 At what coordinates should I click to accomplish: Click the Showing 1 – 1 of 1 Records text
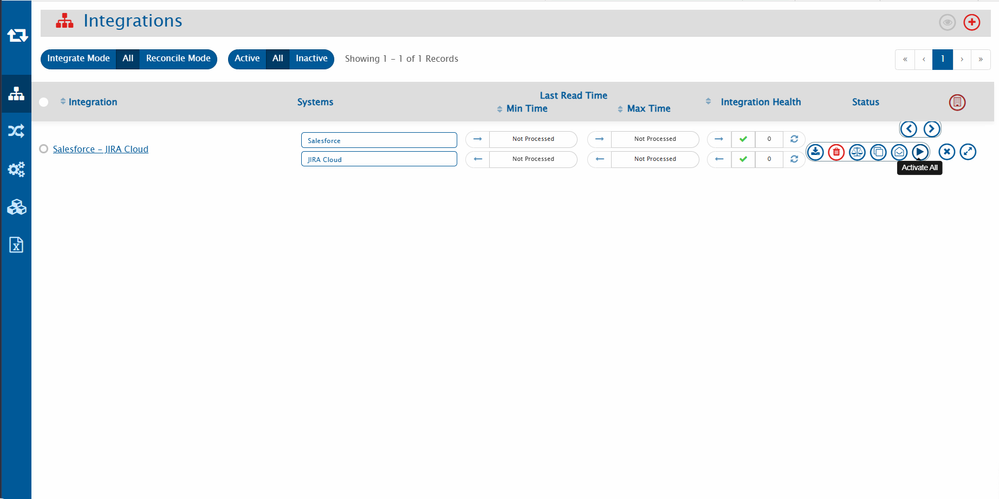pos(401,59)
